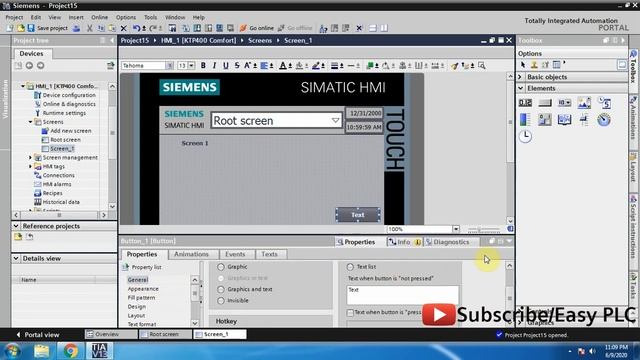Switch to the Animations tab
Image resolution: width=640 pixels, height=360 pixels.
point(191,254)
